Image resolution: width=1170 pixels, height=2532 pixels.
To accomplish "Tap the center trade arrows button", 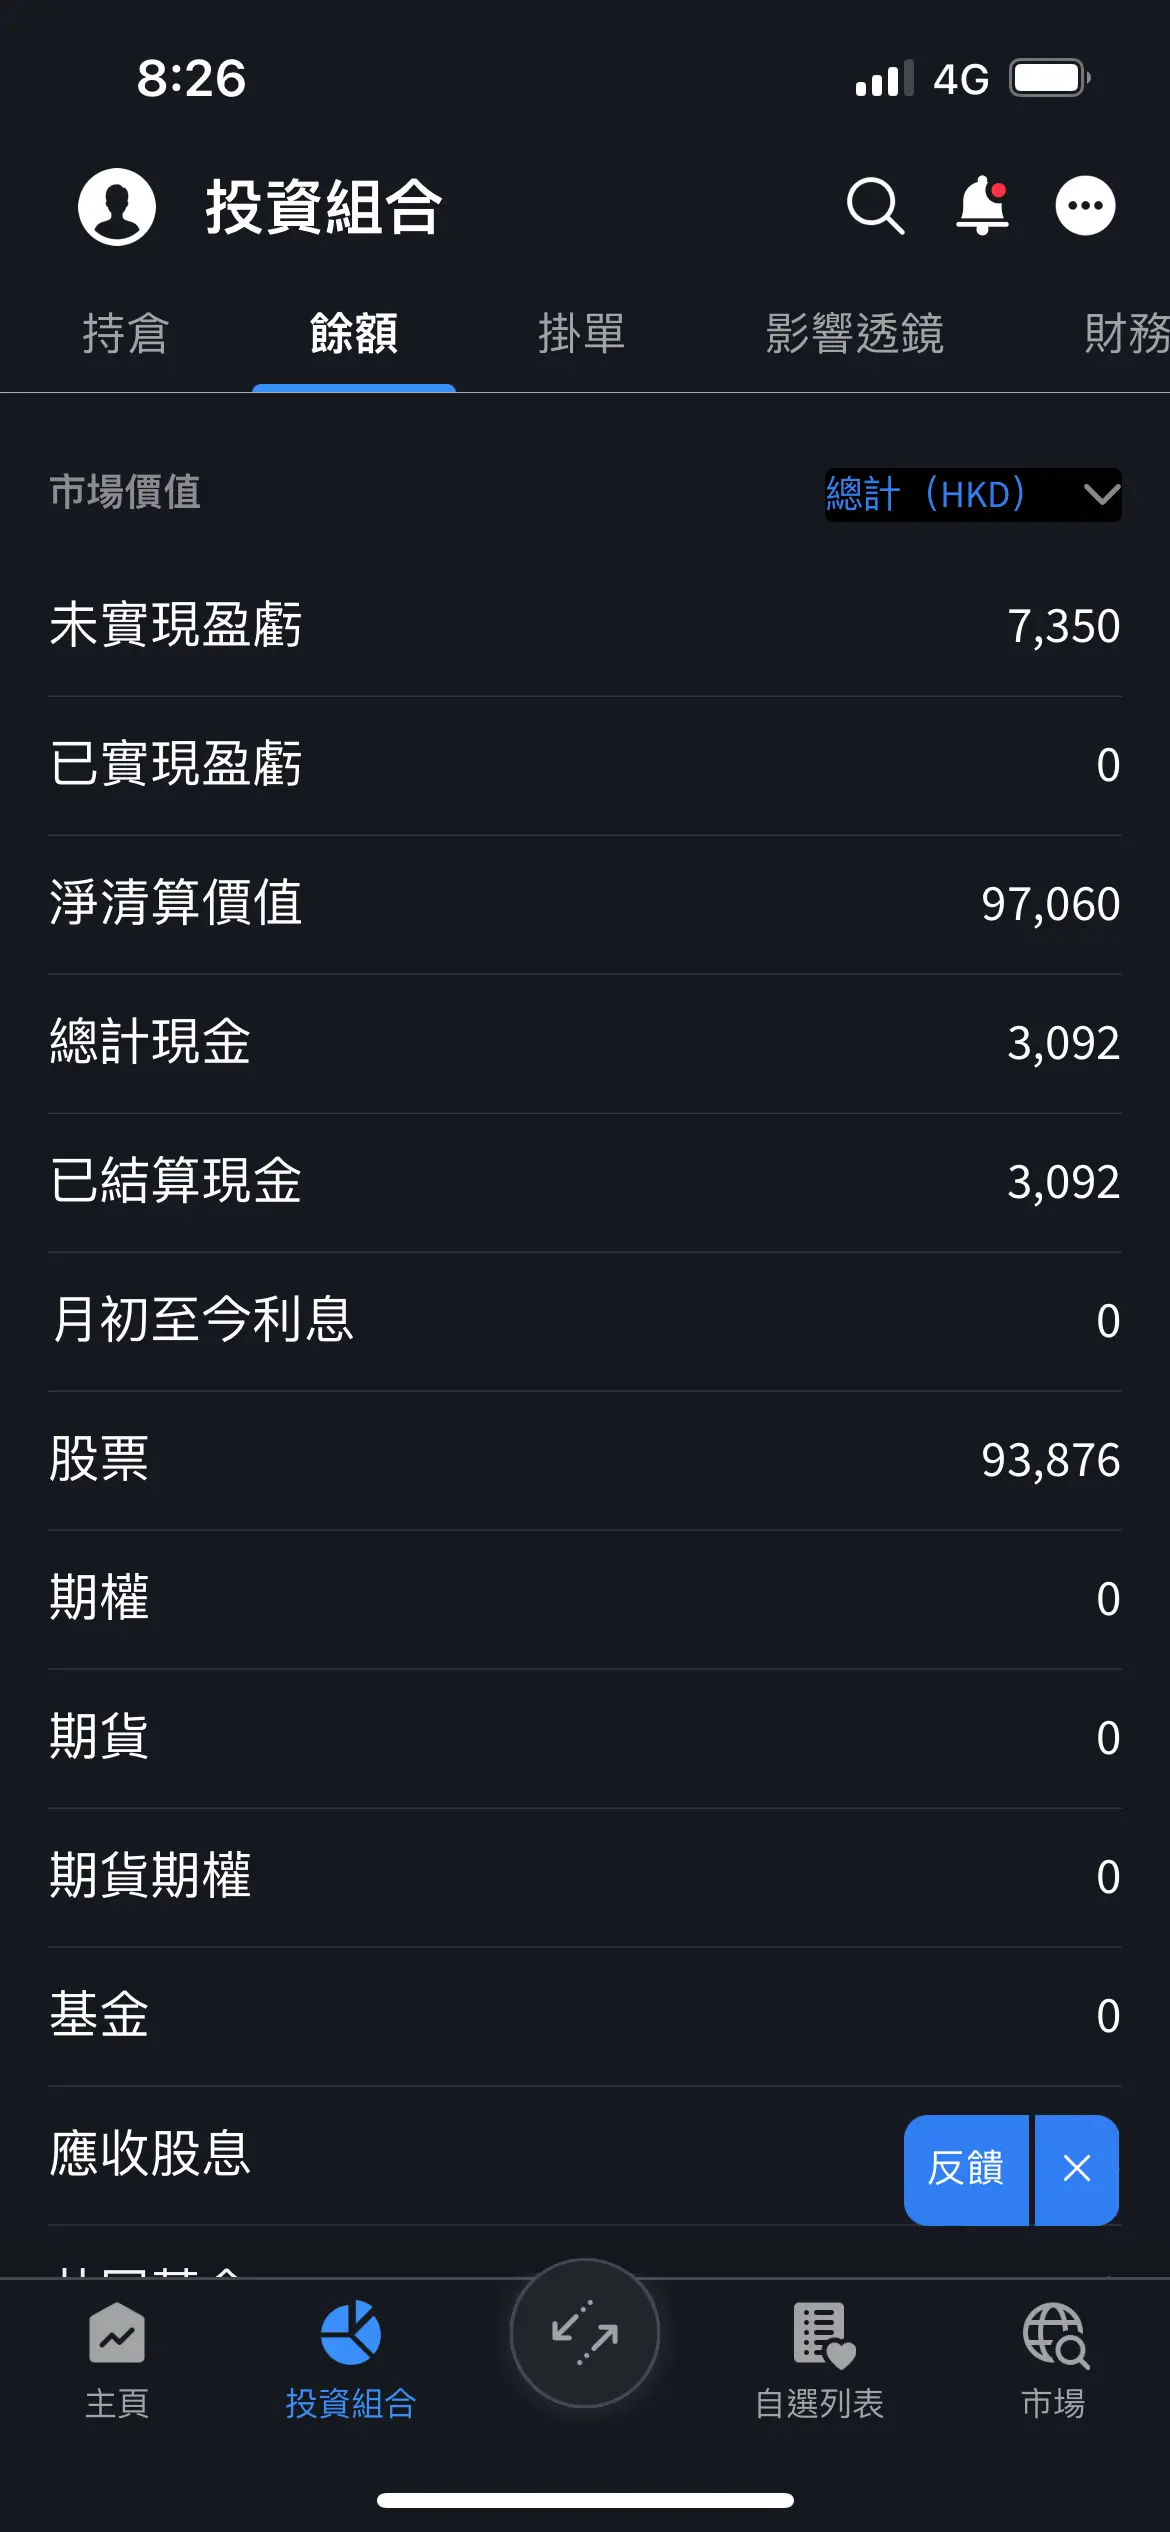I will click(x=585, y=2333).
